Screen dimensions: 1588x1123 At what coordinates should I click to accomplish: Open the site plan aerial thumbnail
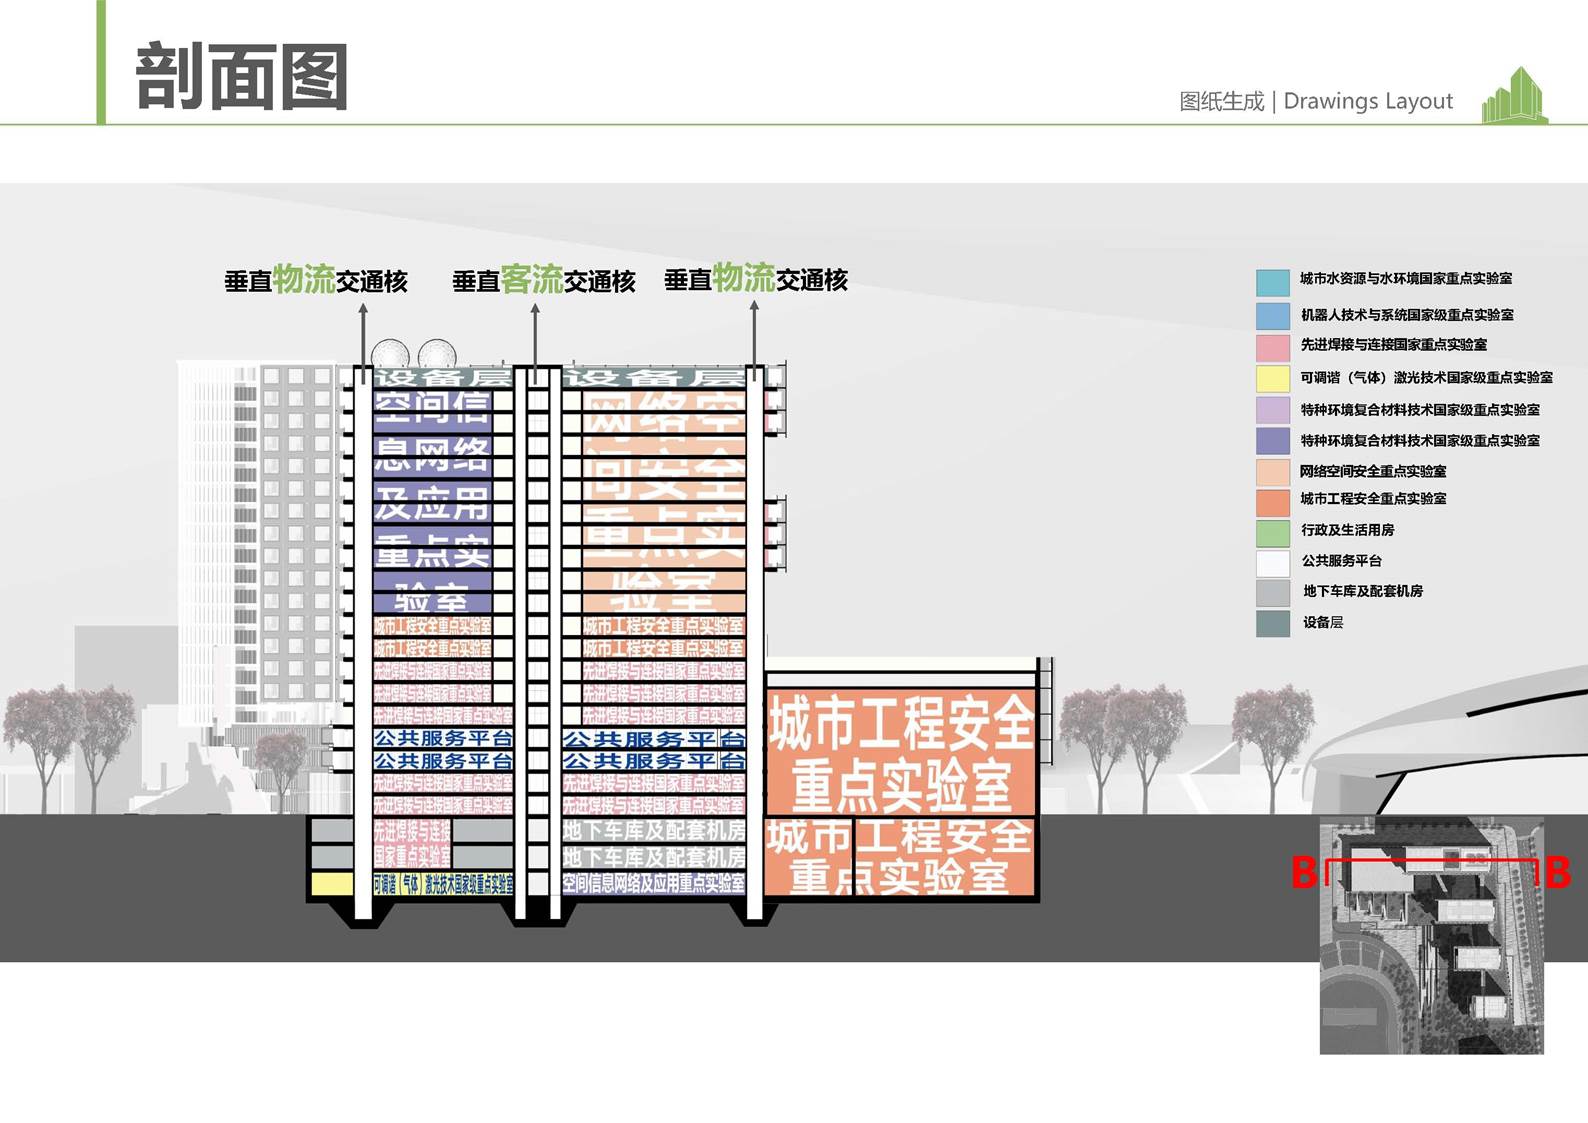[1431, 935]
